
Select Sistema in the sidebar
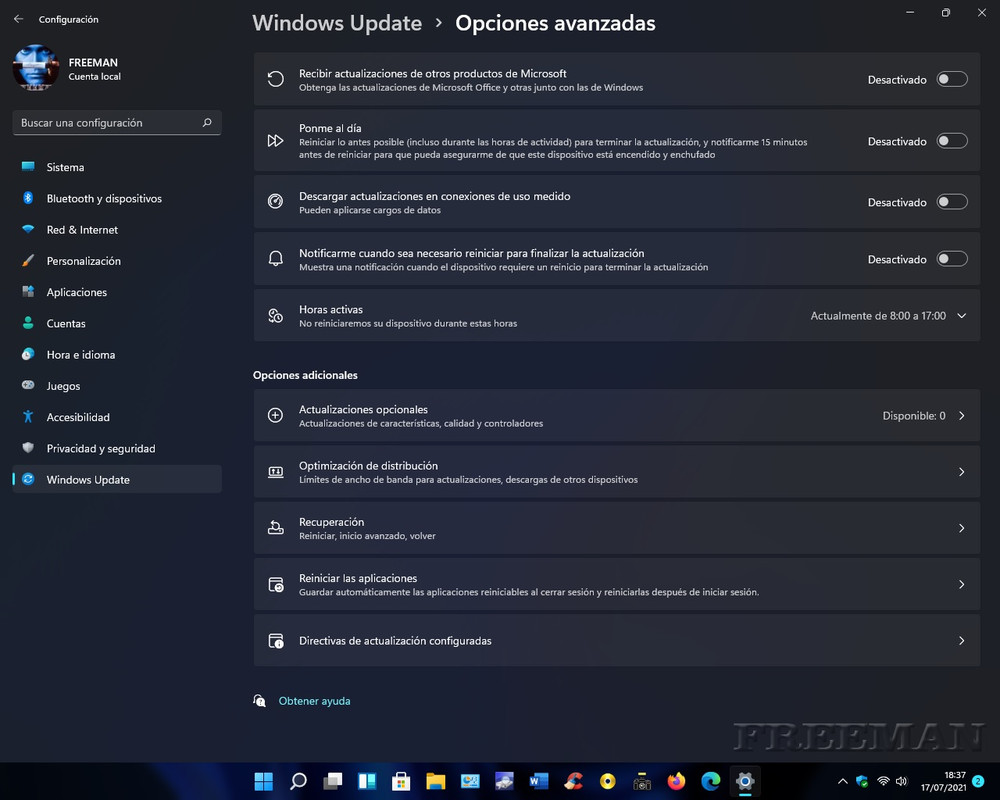click(117, 167)
